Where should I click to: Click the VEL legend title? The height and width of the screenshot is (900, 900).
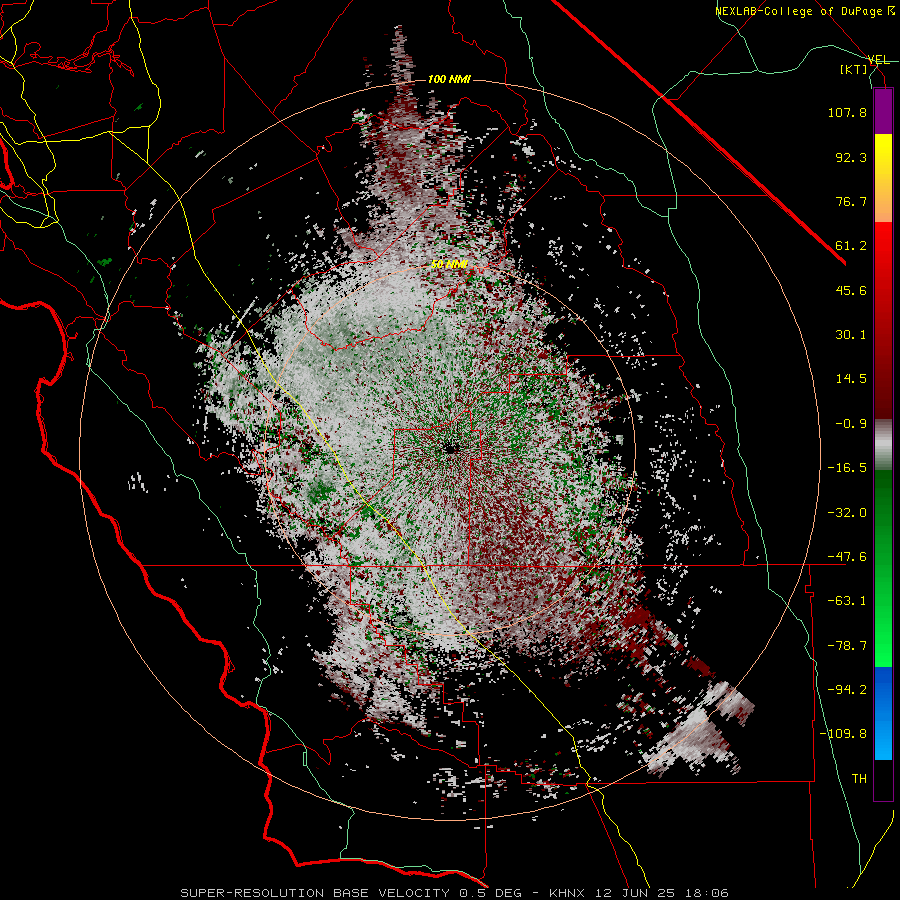pos(879,60)
